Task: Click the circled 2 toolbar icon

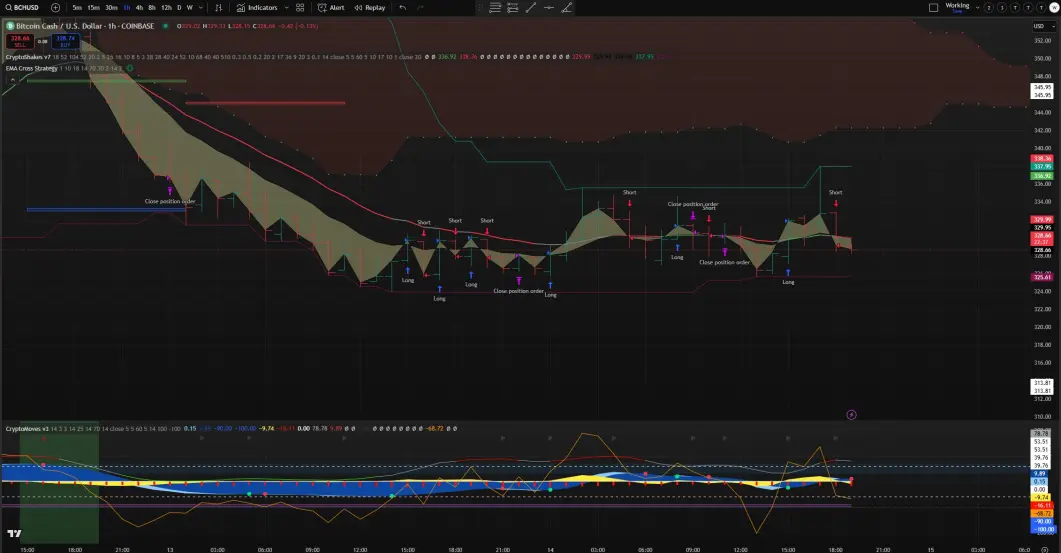Action: tap(989, 7)
